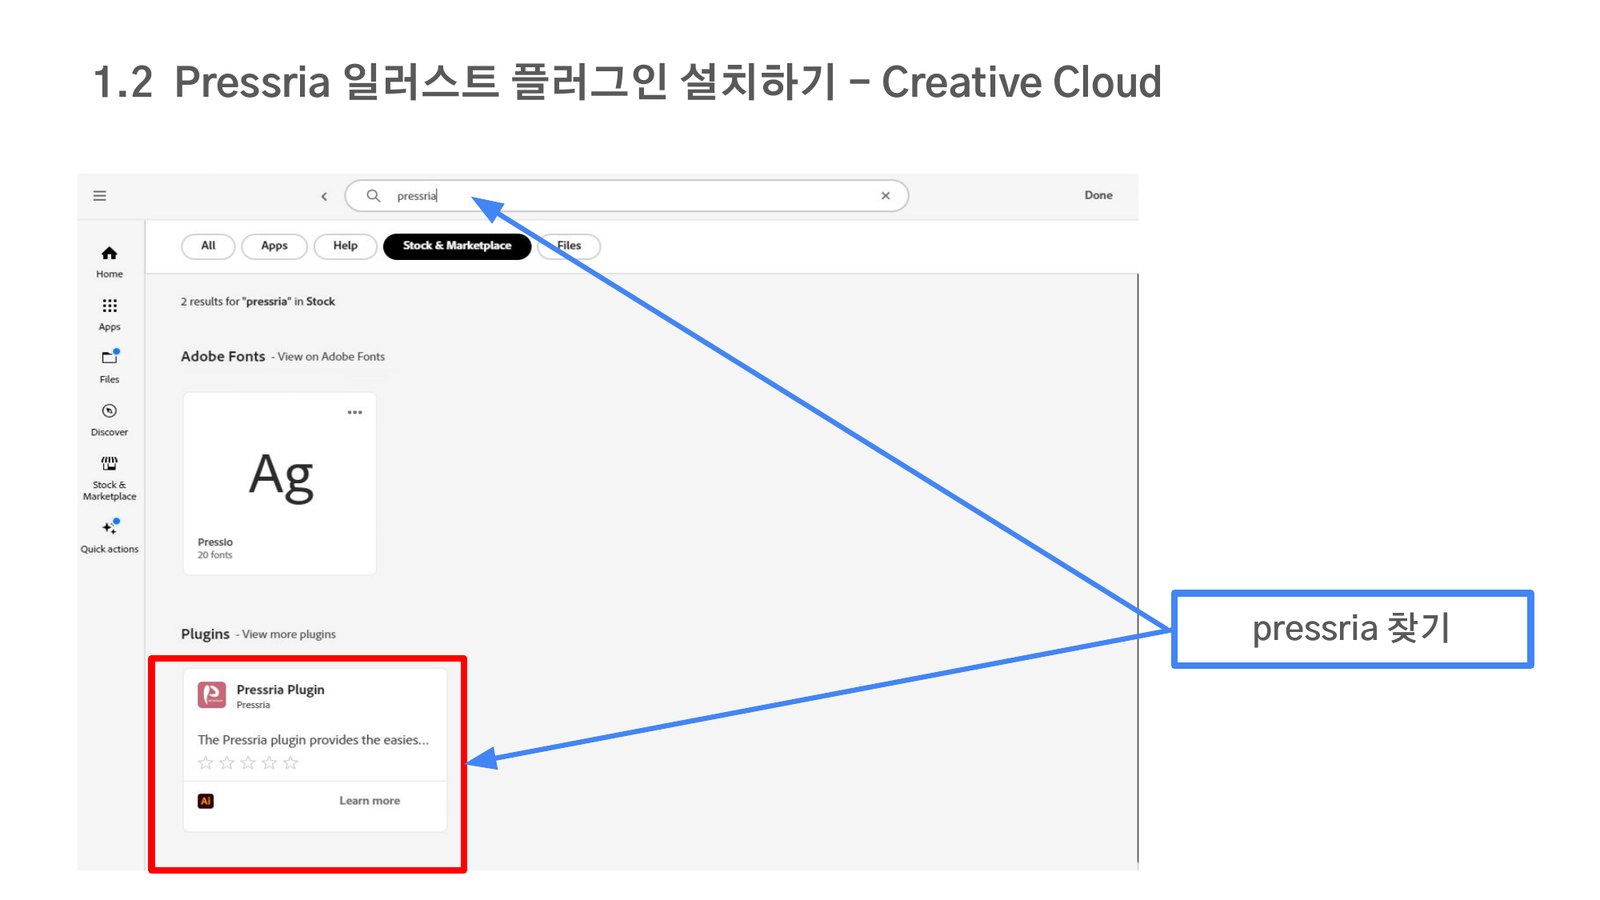Go back with the left chevron
The width and height of the screenshot is (1600, 900).
(324, 196)
